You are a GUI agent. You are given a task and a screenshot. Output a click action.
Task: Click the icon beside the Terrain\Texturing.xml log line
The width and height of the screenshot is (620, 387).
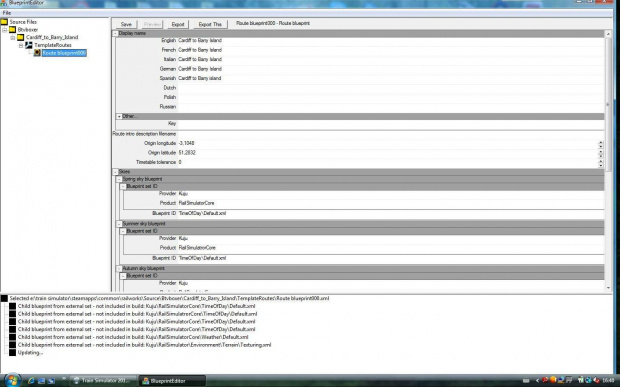13,345
